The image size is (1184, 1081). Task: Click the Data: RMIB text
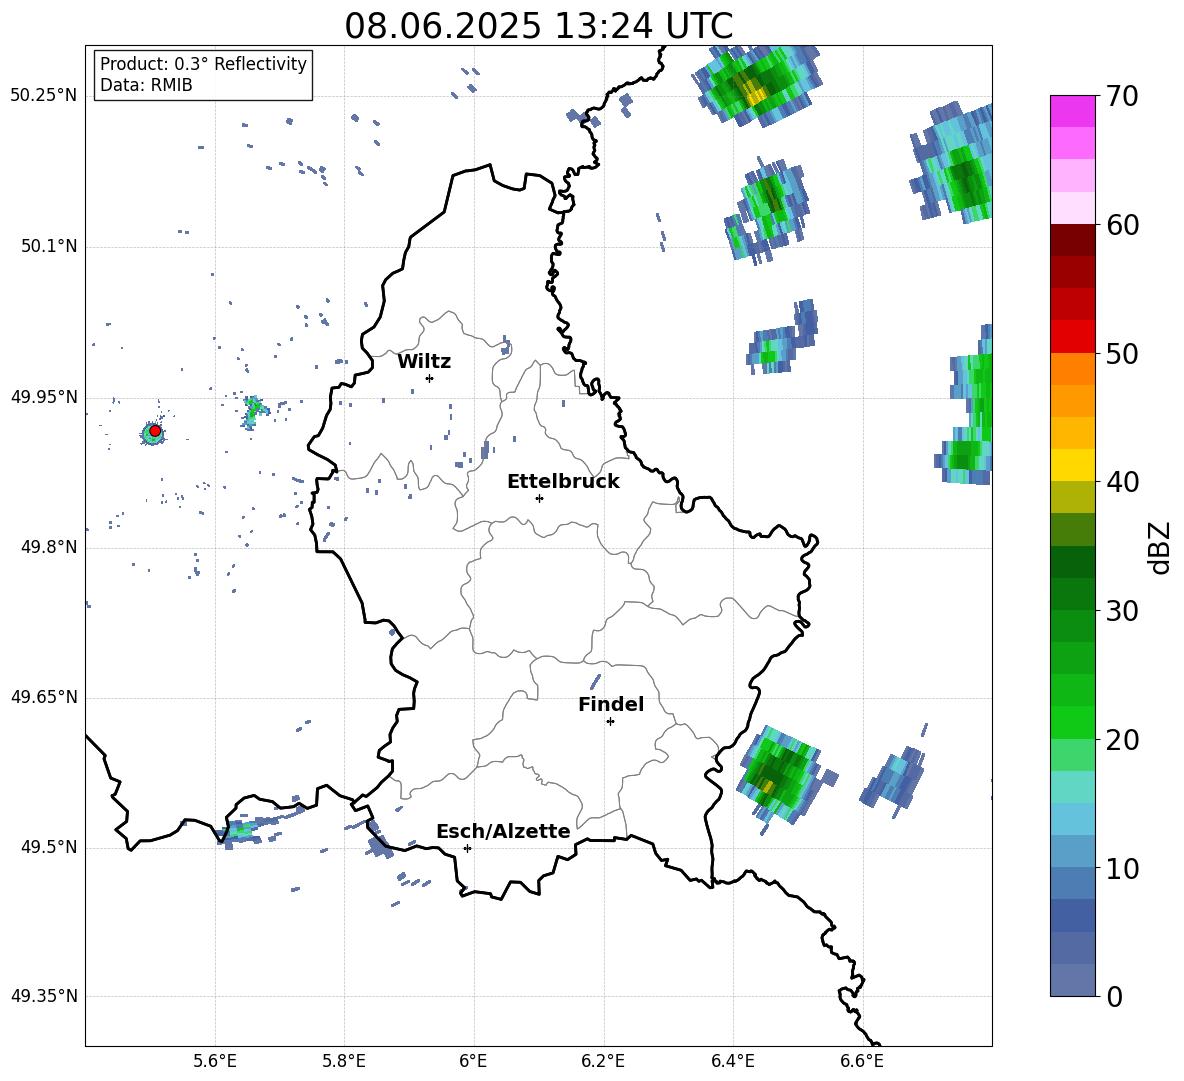click(146, 85)
